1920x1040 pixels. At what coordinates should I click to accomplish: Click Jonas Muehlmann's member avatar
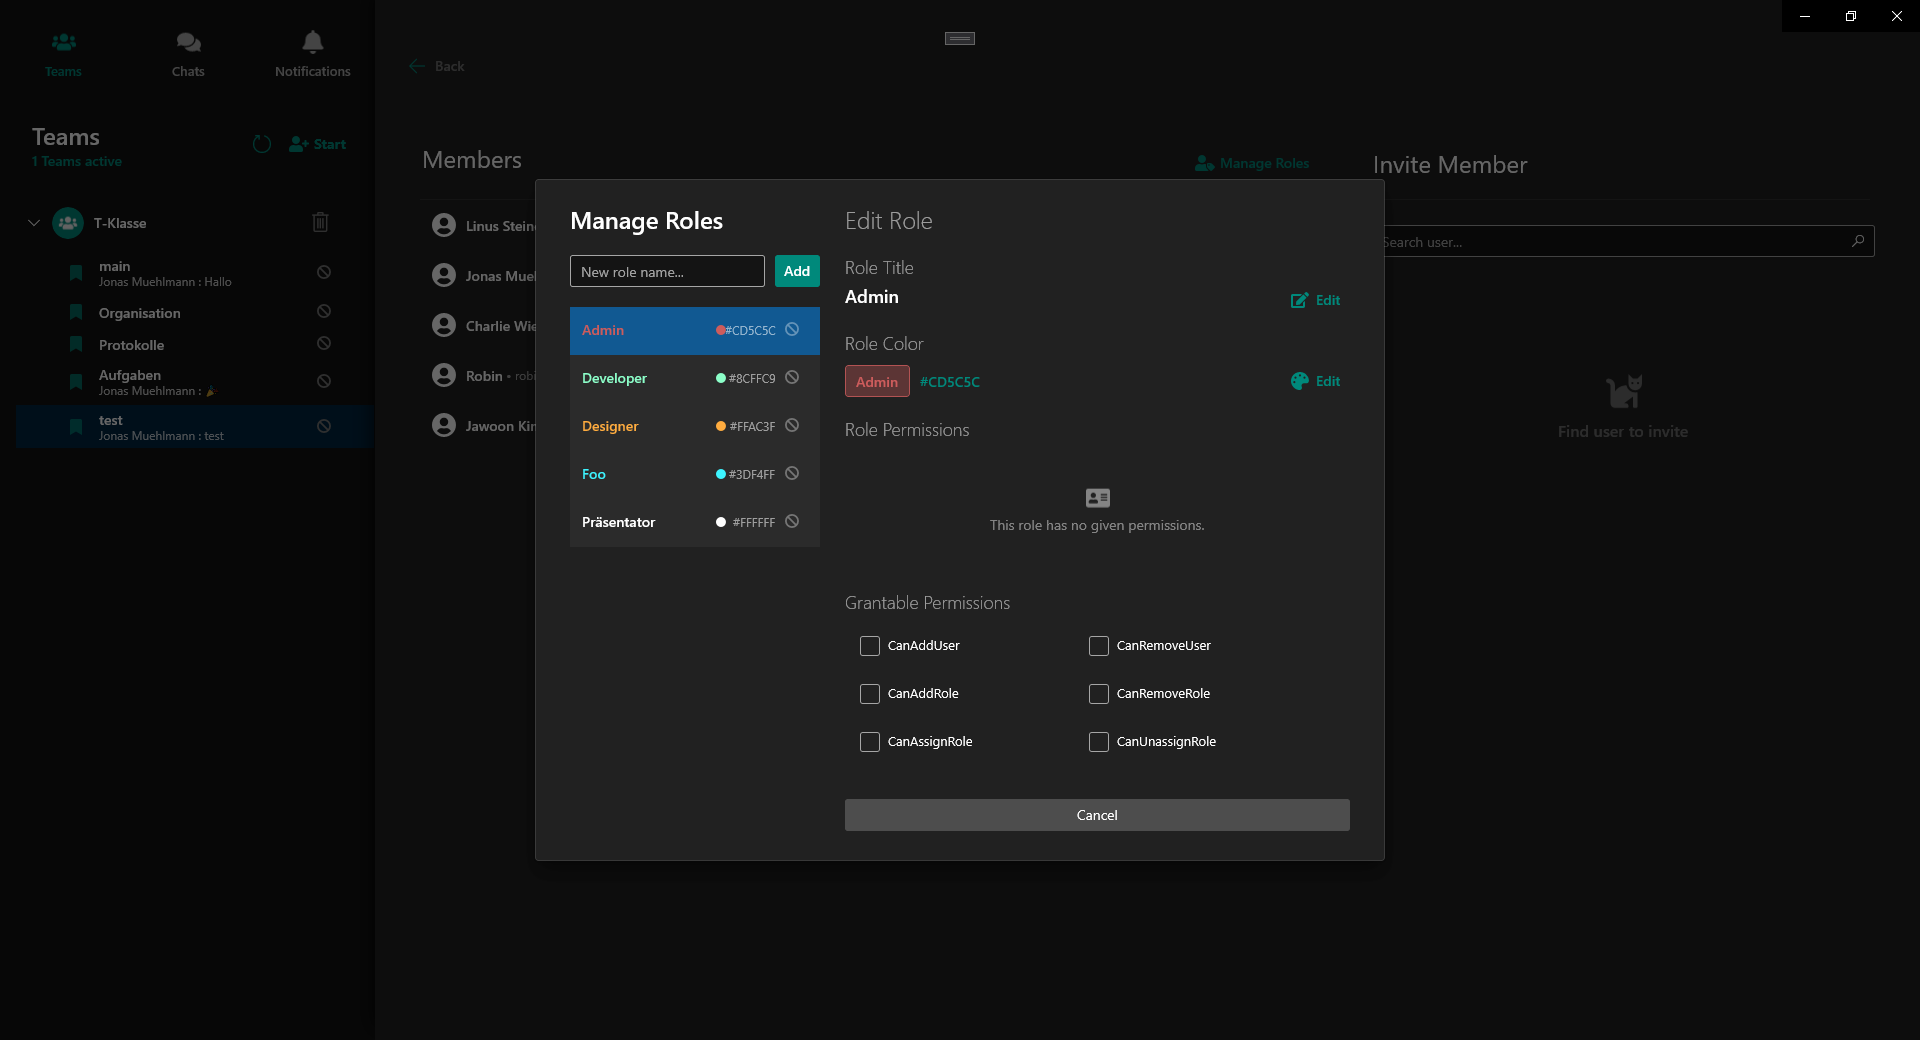click(444, 275)
